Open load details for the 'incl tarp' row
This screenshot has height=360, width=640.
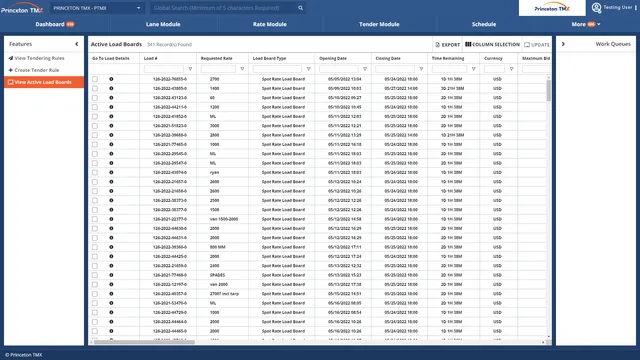(111, 294)
